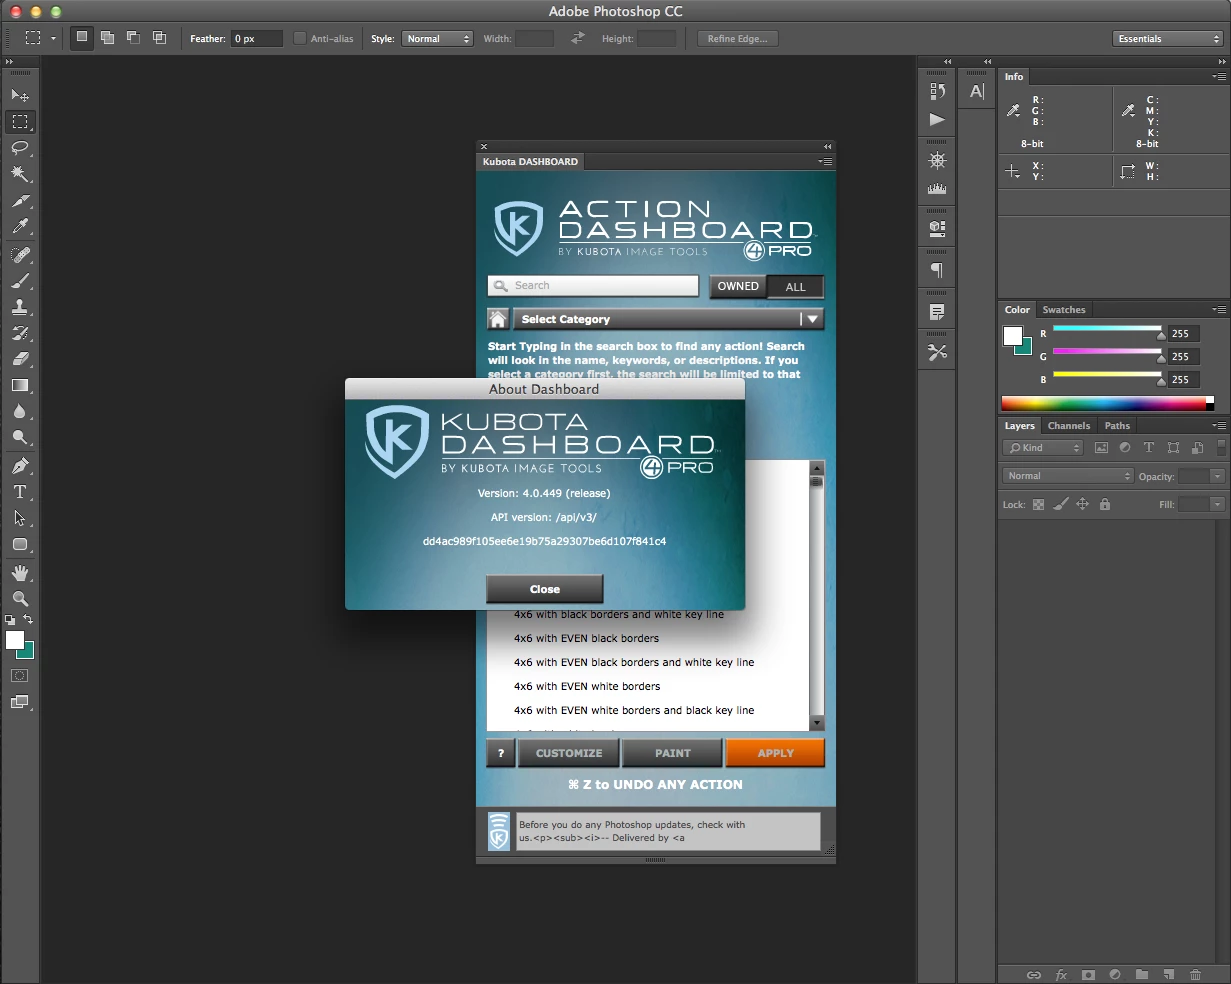This screenshot has width=1231, height=984.
Task: Select the History Brush tool
Action: (x=20, y=333)
